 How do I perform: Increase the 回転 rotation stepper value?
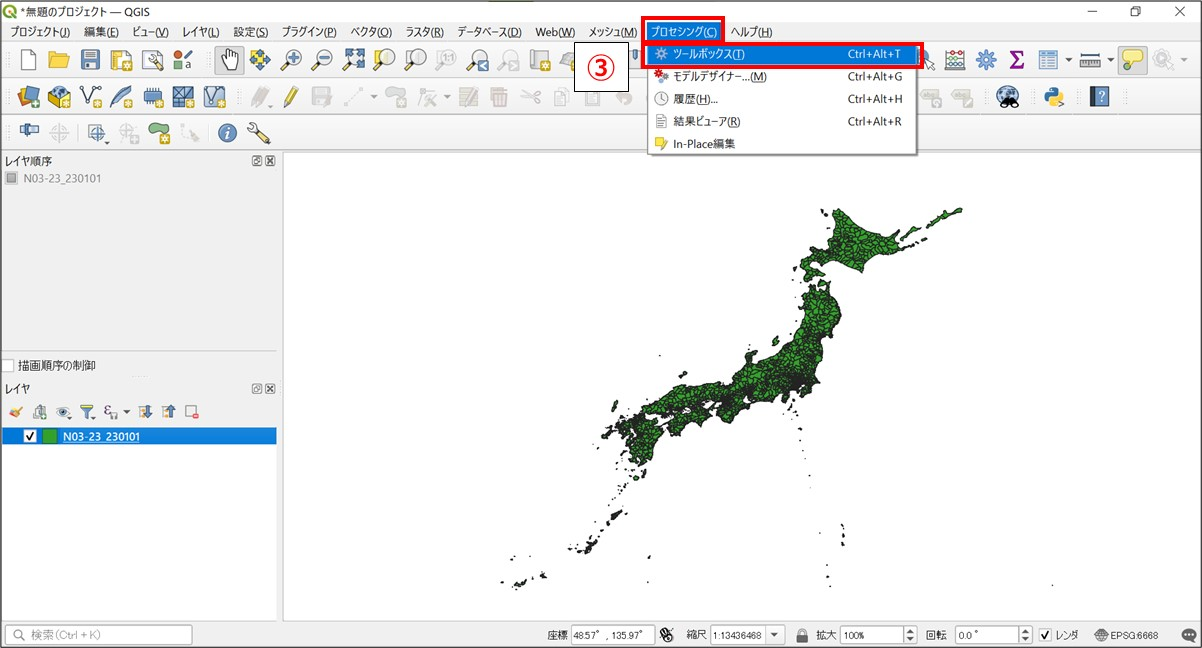pyautogui.click(x=1025, y=631)
